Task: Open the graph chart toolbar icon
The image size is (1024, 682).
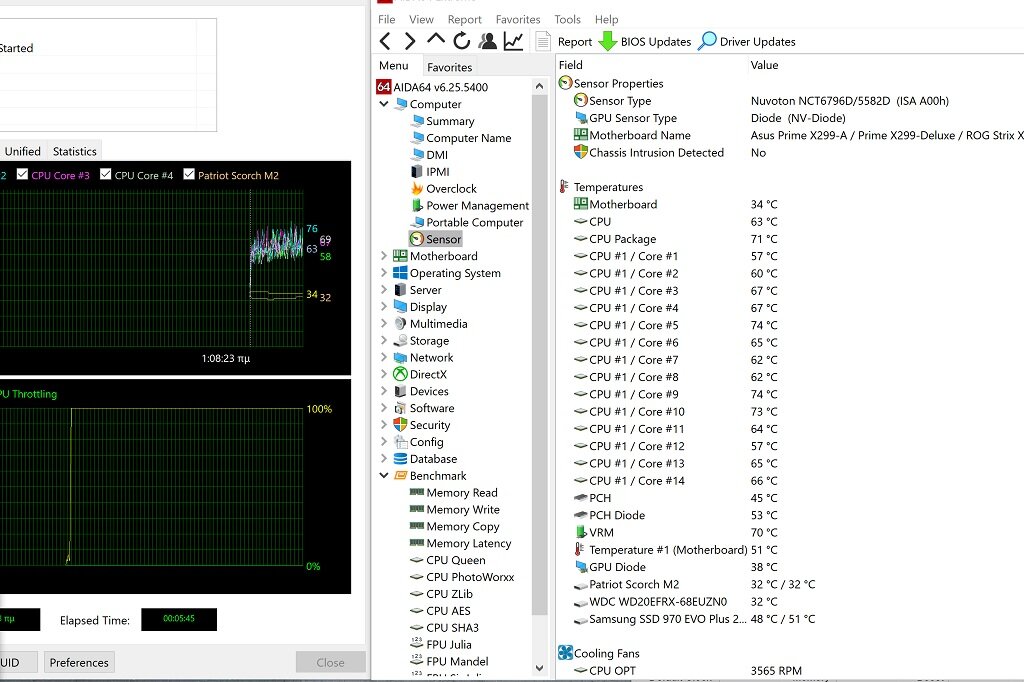Action: [513, 41]
